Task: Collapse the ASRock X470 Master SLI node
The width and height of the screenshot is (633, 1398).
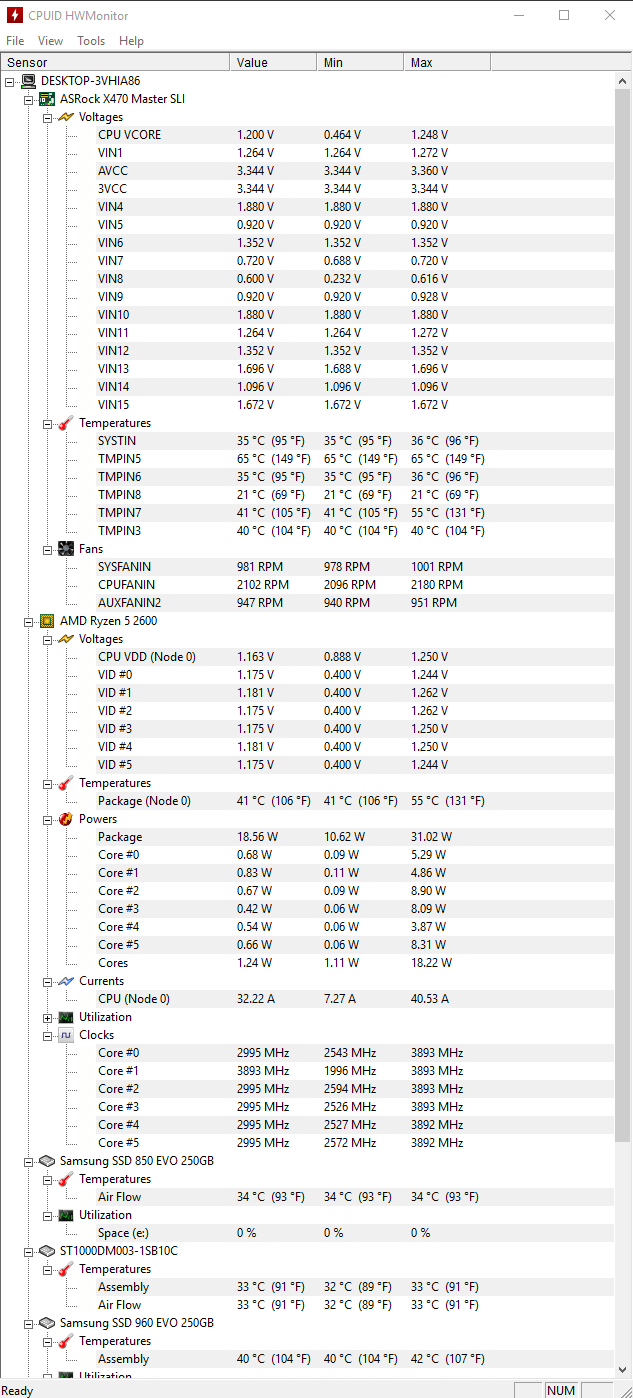Action: coord(29,99)
